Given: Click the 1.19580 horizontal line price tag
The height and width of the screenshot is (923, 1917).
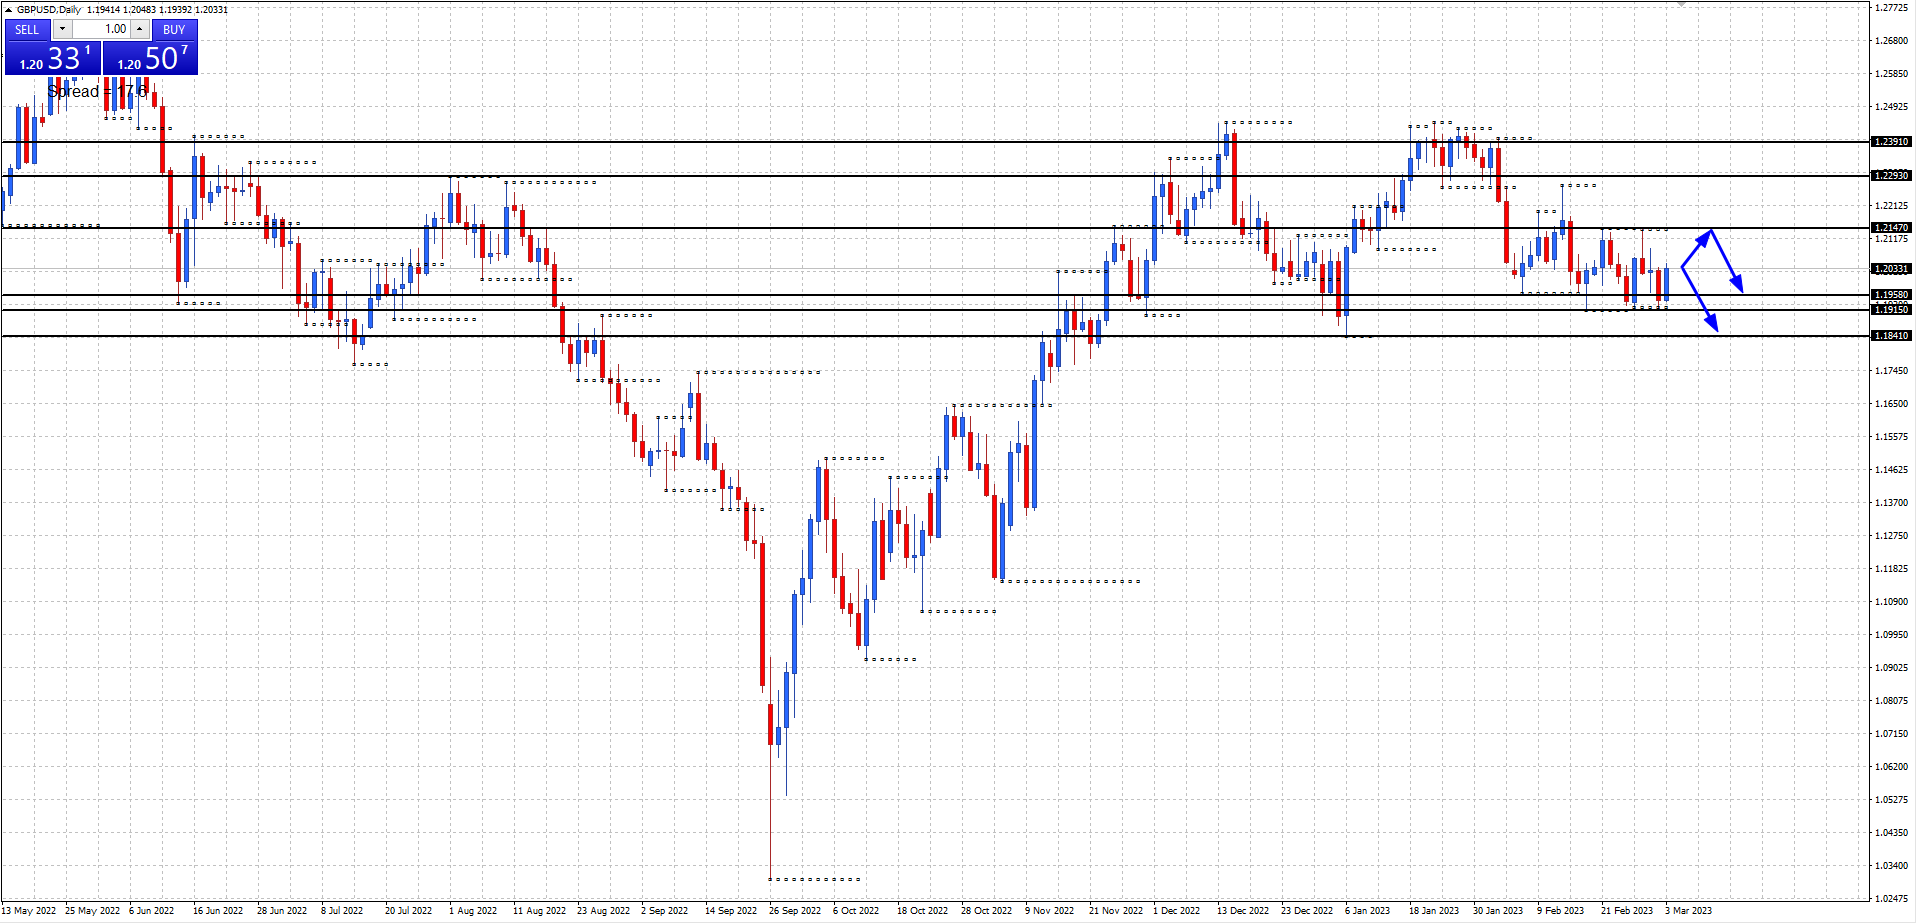Looking at the screenshot, I should tap(1891, 295).
